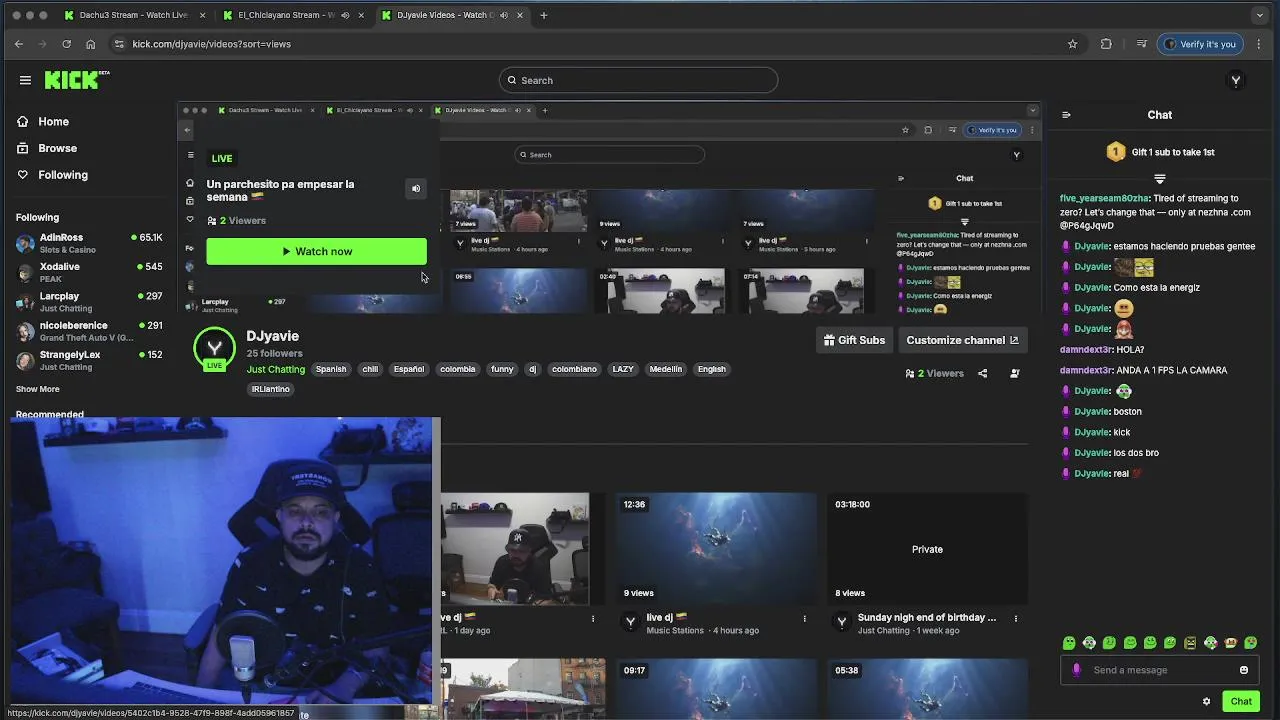The width and height of the screenshot is (1280, 720).
Task: Click the purple microphone badge in message box
Action: tap(1076, 670)
